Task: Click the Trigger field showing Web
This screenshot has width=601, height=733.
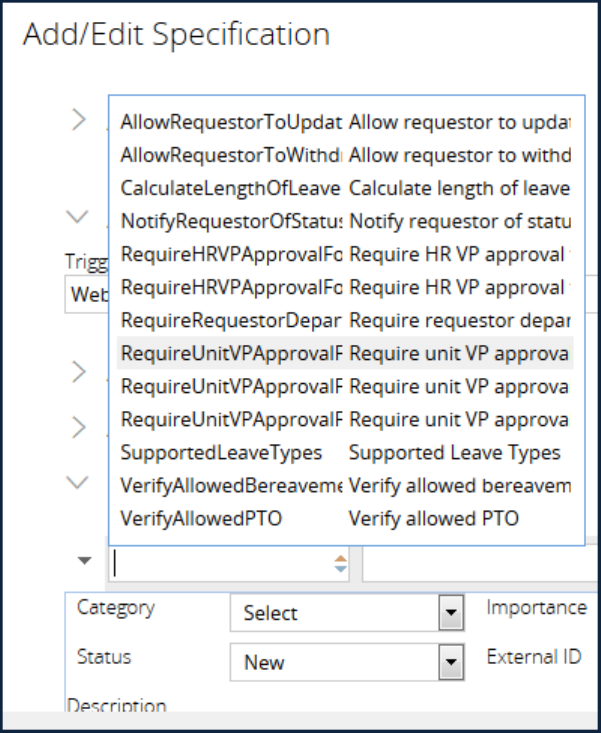Action: 86,296
